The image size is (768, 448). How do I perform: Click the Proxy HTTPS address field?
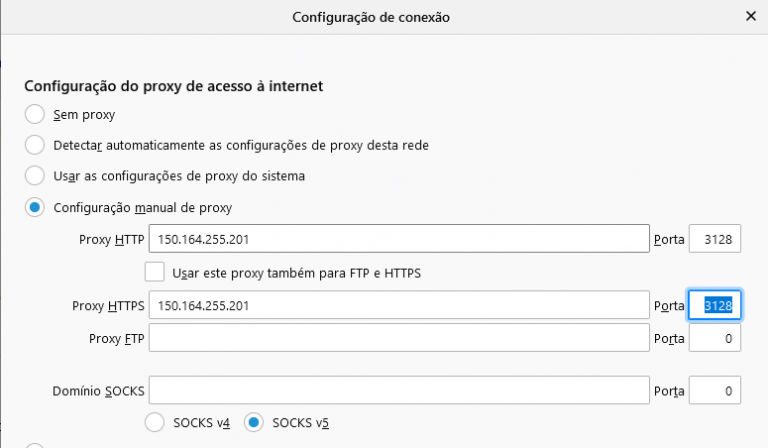coord(399,305)
